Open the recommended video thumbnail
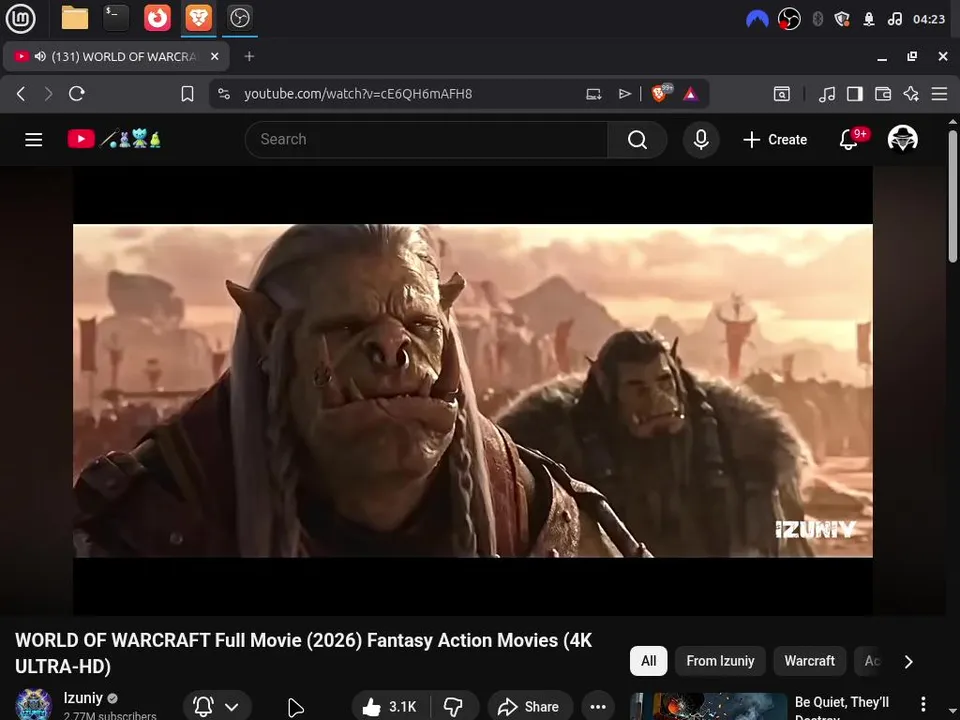The height and width of the screenshot is (720, 960). 708,707
